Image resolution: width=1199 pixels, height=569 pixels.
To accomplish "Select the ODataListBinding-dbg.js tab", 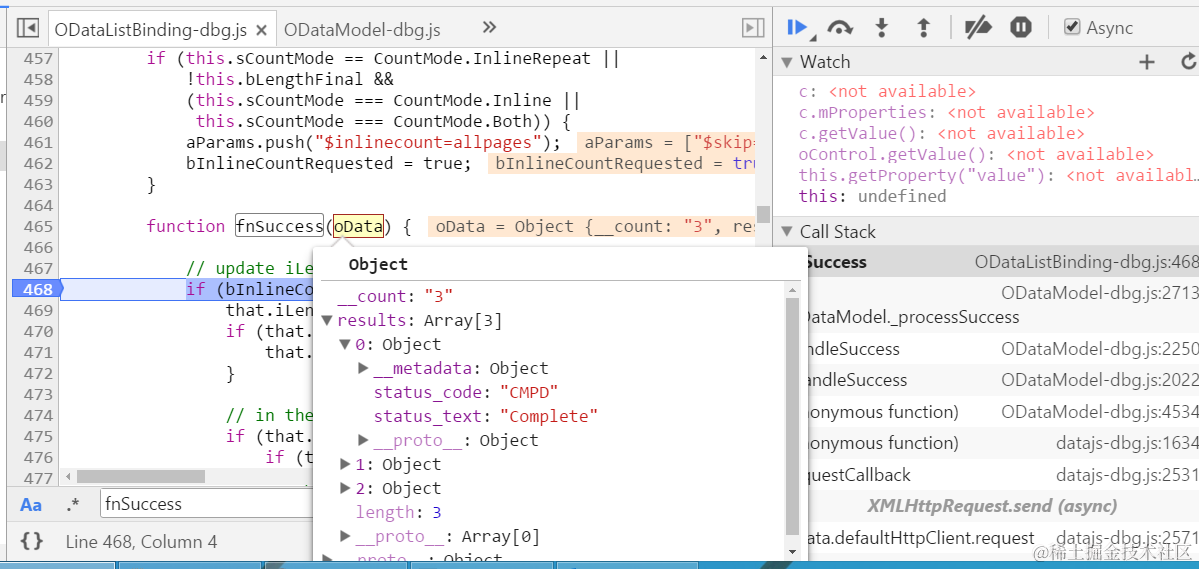I will [x=151, y=31].
